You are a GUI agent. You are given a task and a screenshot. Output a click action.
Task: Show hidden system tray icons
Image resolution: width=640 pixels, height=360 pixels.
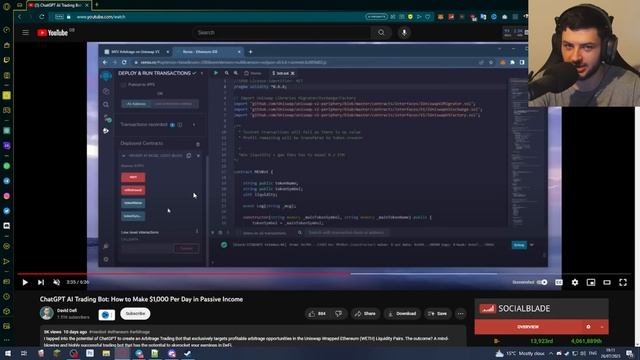tap(551, 353)
